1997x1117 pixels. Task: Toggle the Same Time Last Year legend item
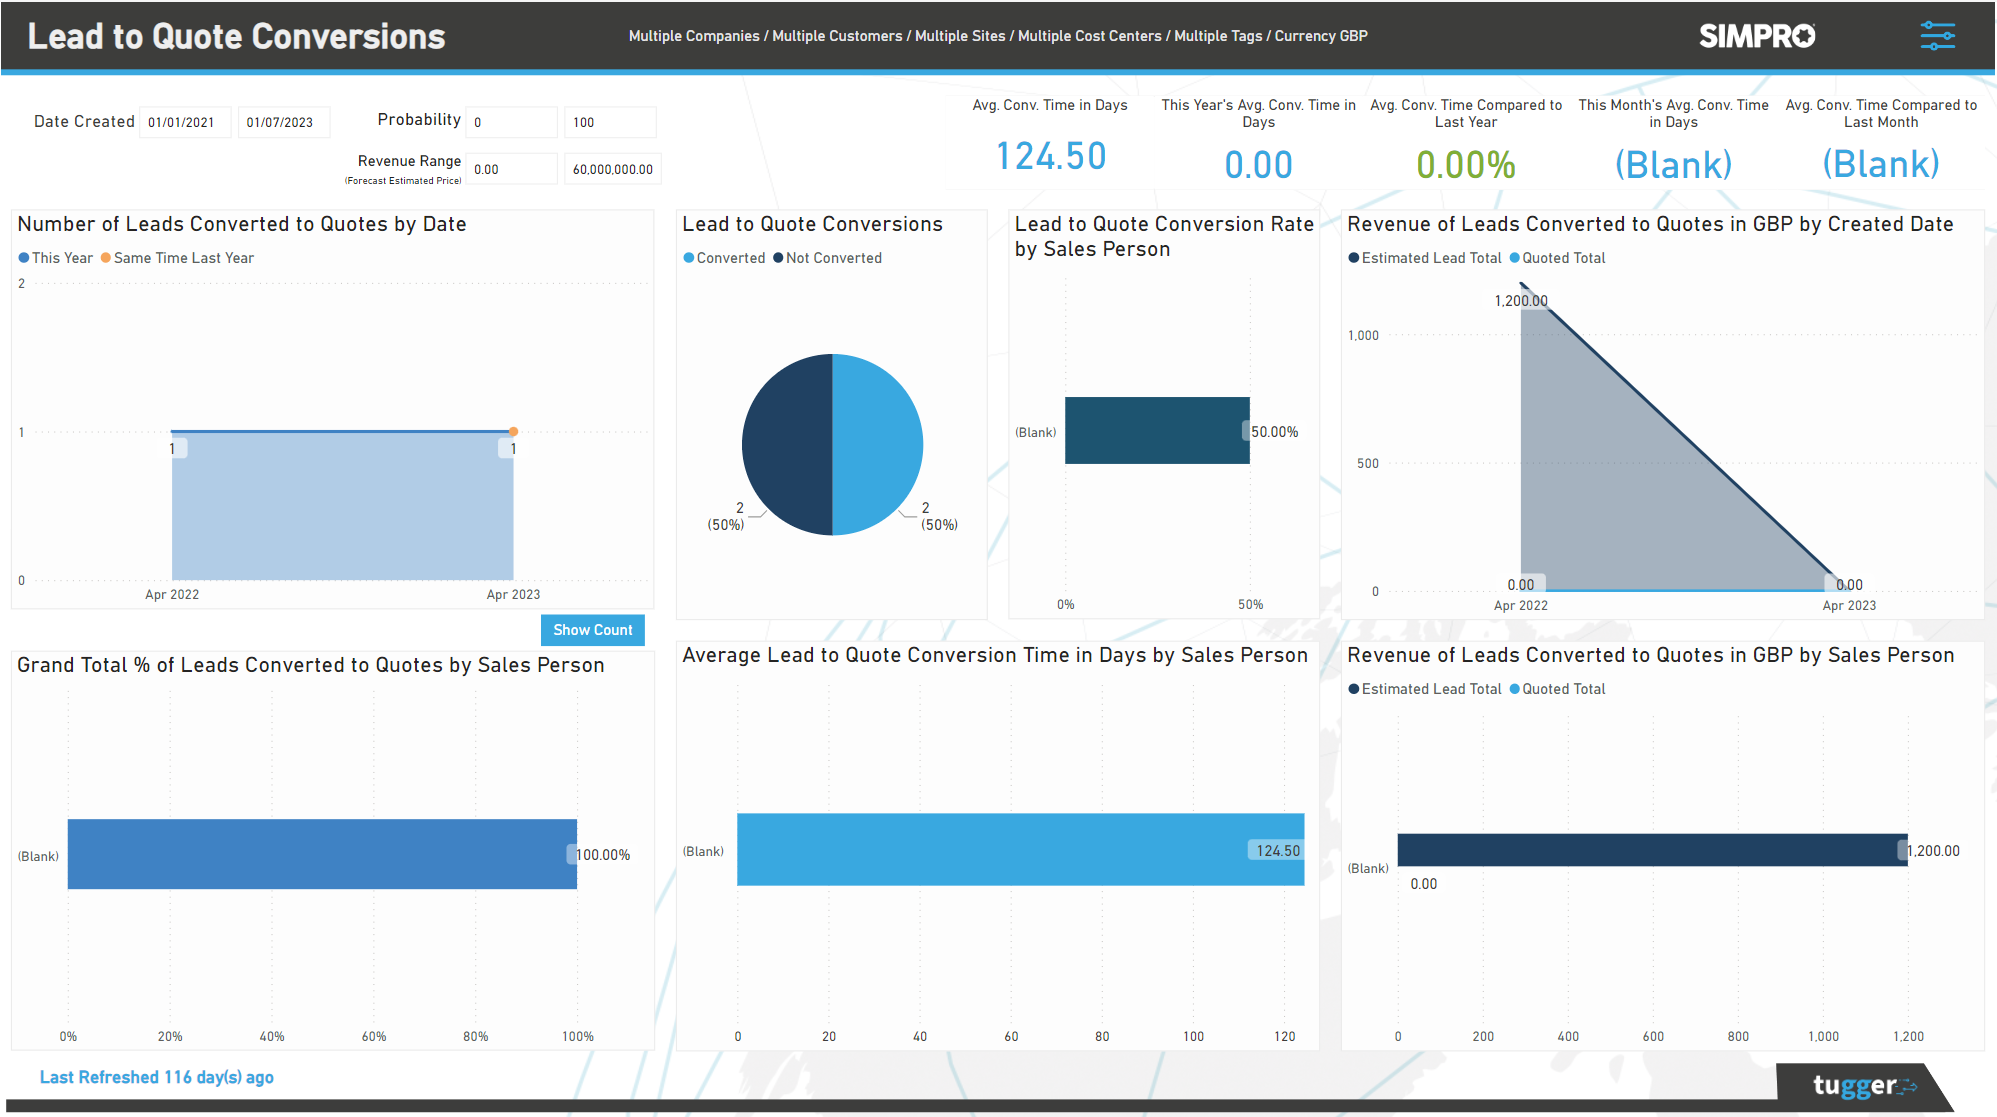point(177,257)
